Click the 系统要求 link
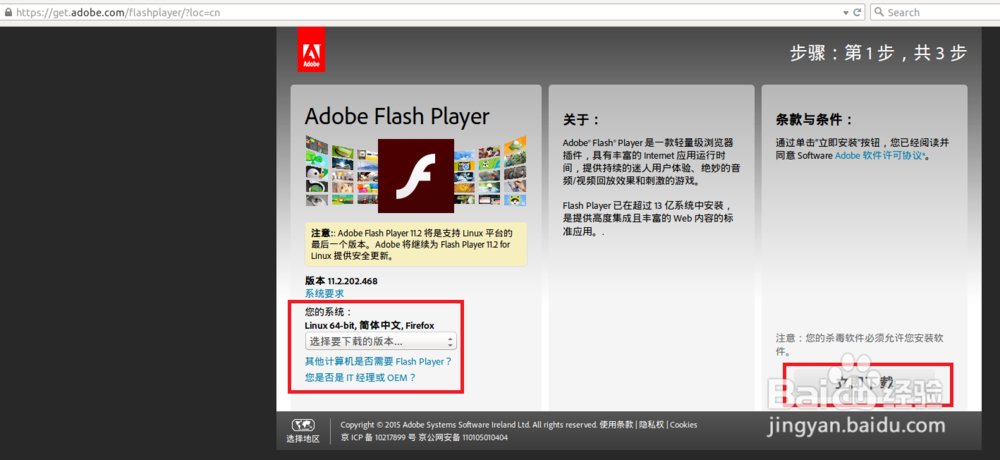Image resolution: width=1000 pixels, height=460 pixels. (x=324, y=293)
